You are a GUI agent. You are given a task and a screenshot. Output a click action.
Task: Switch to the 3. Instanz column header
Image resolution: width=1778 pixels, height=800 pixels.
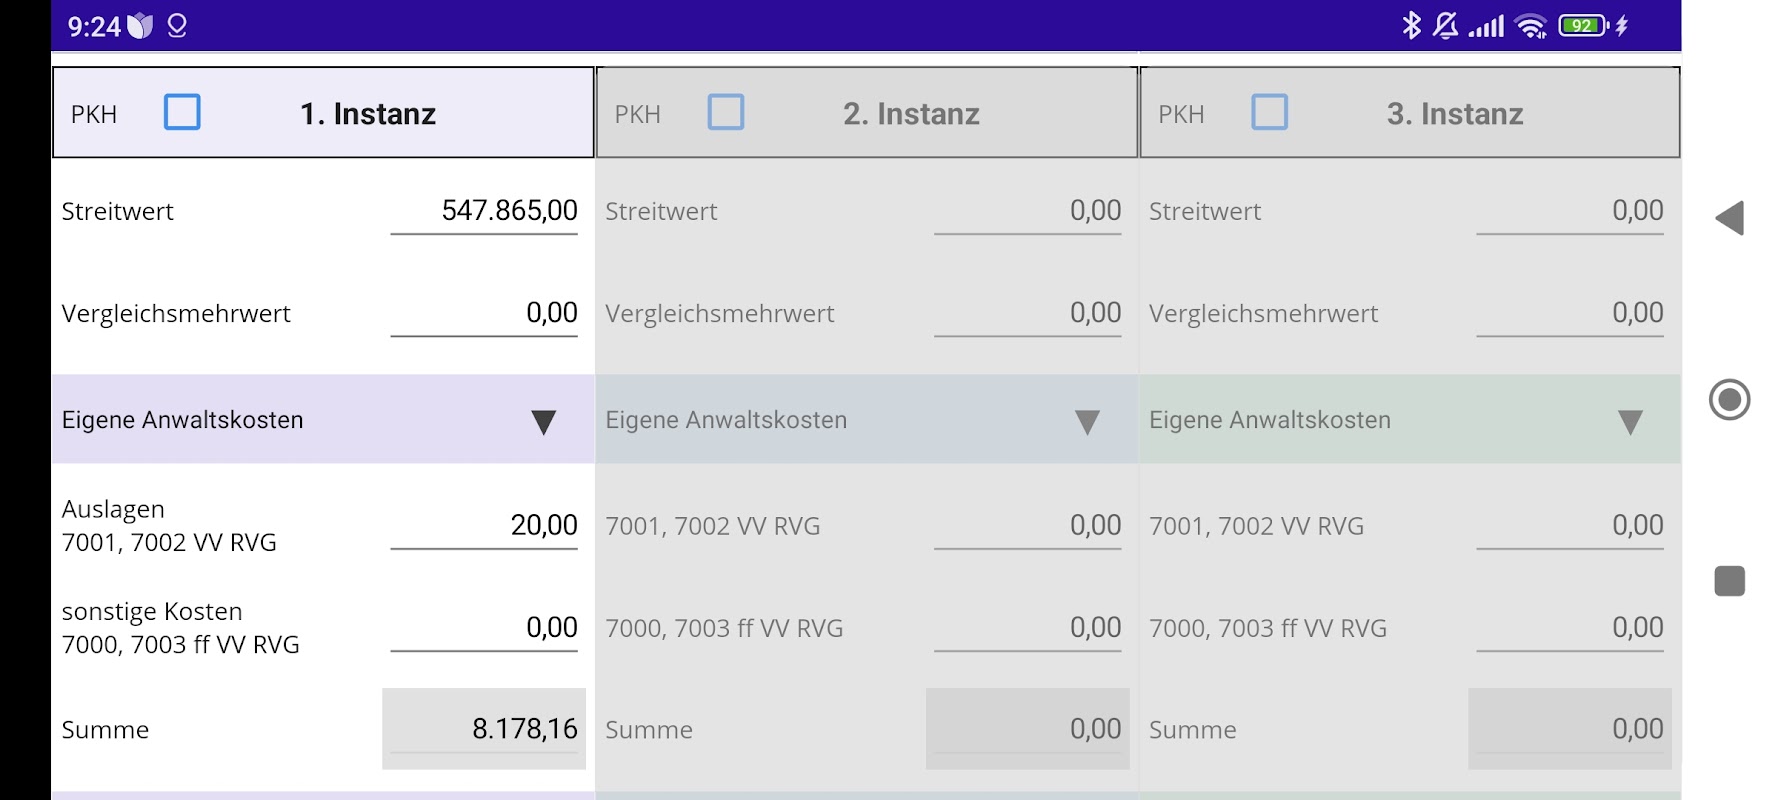coord(1455,114)
